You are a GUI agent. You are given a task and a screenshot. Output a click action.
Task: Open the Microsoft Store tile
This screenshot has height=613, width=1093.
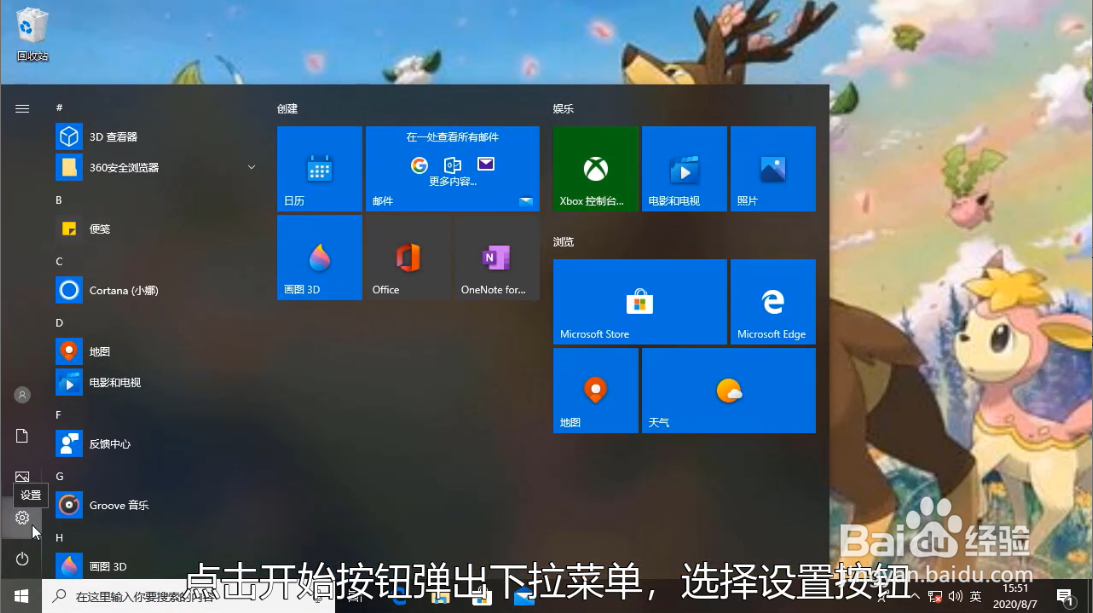639,302
